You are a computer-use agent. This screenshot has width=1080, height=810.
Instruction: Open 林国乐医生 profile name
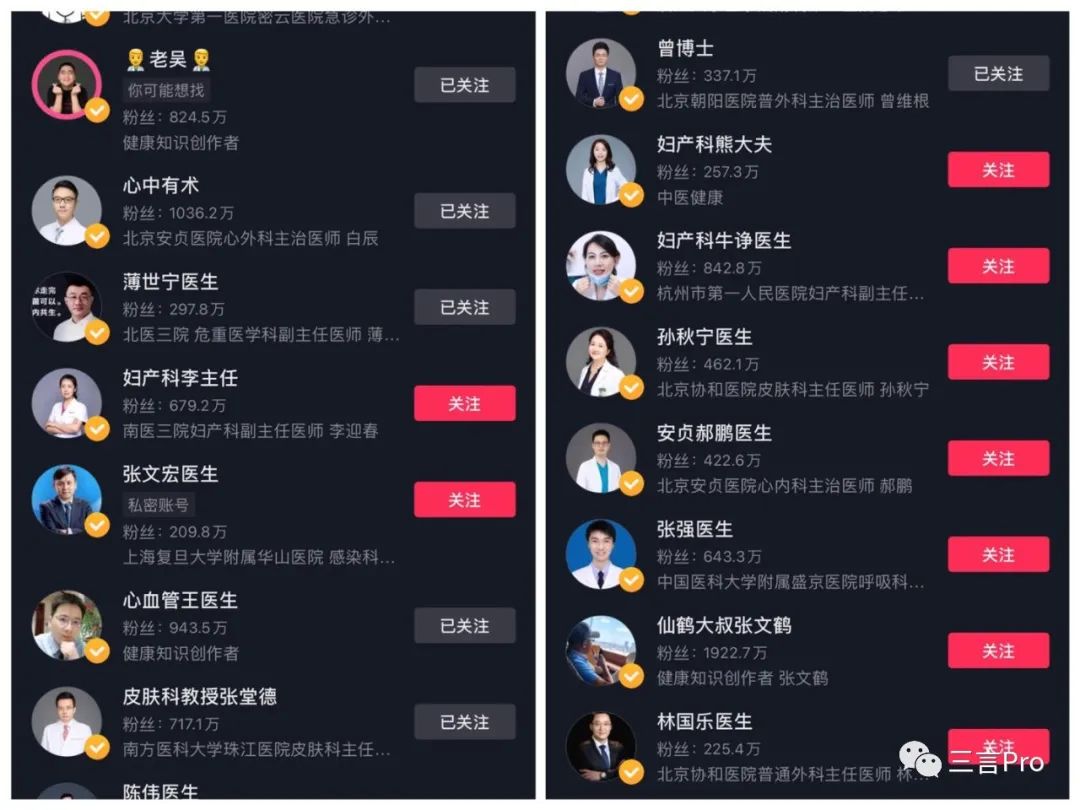(704, 722)
